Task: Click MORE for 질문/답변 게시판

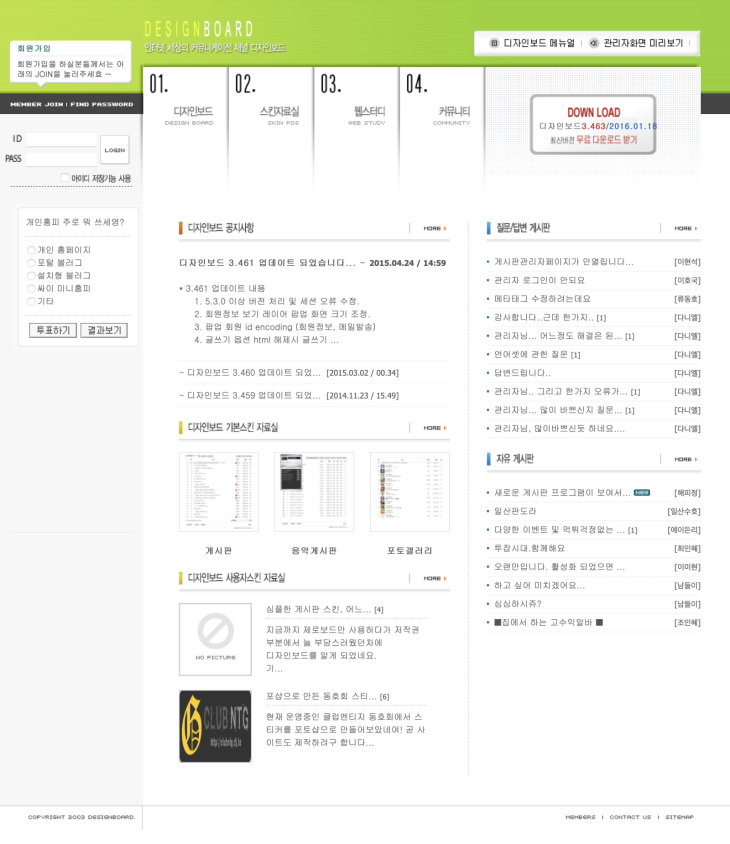Action: (686, 229)
